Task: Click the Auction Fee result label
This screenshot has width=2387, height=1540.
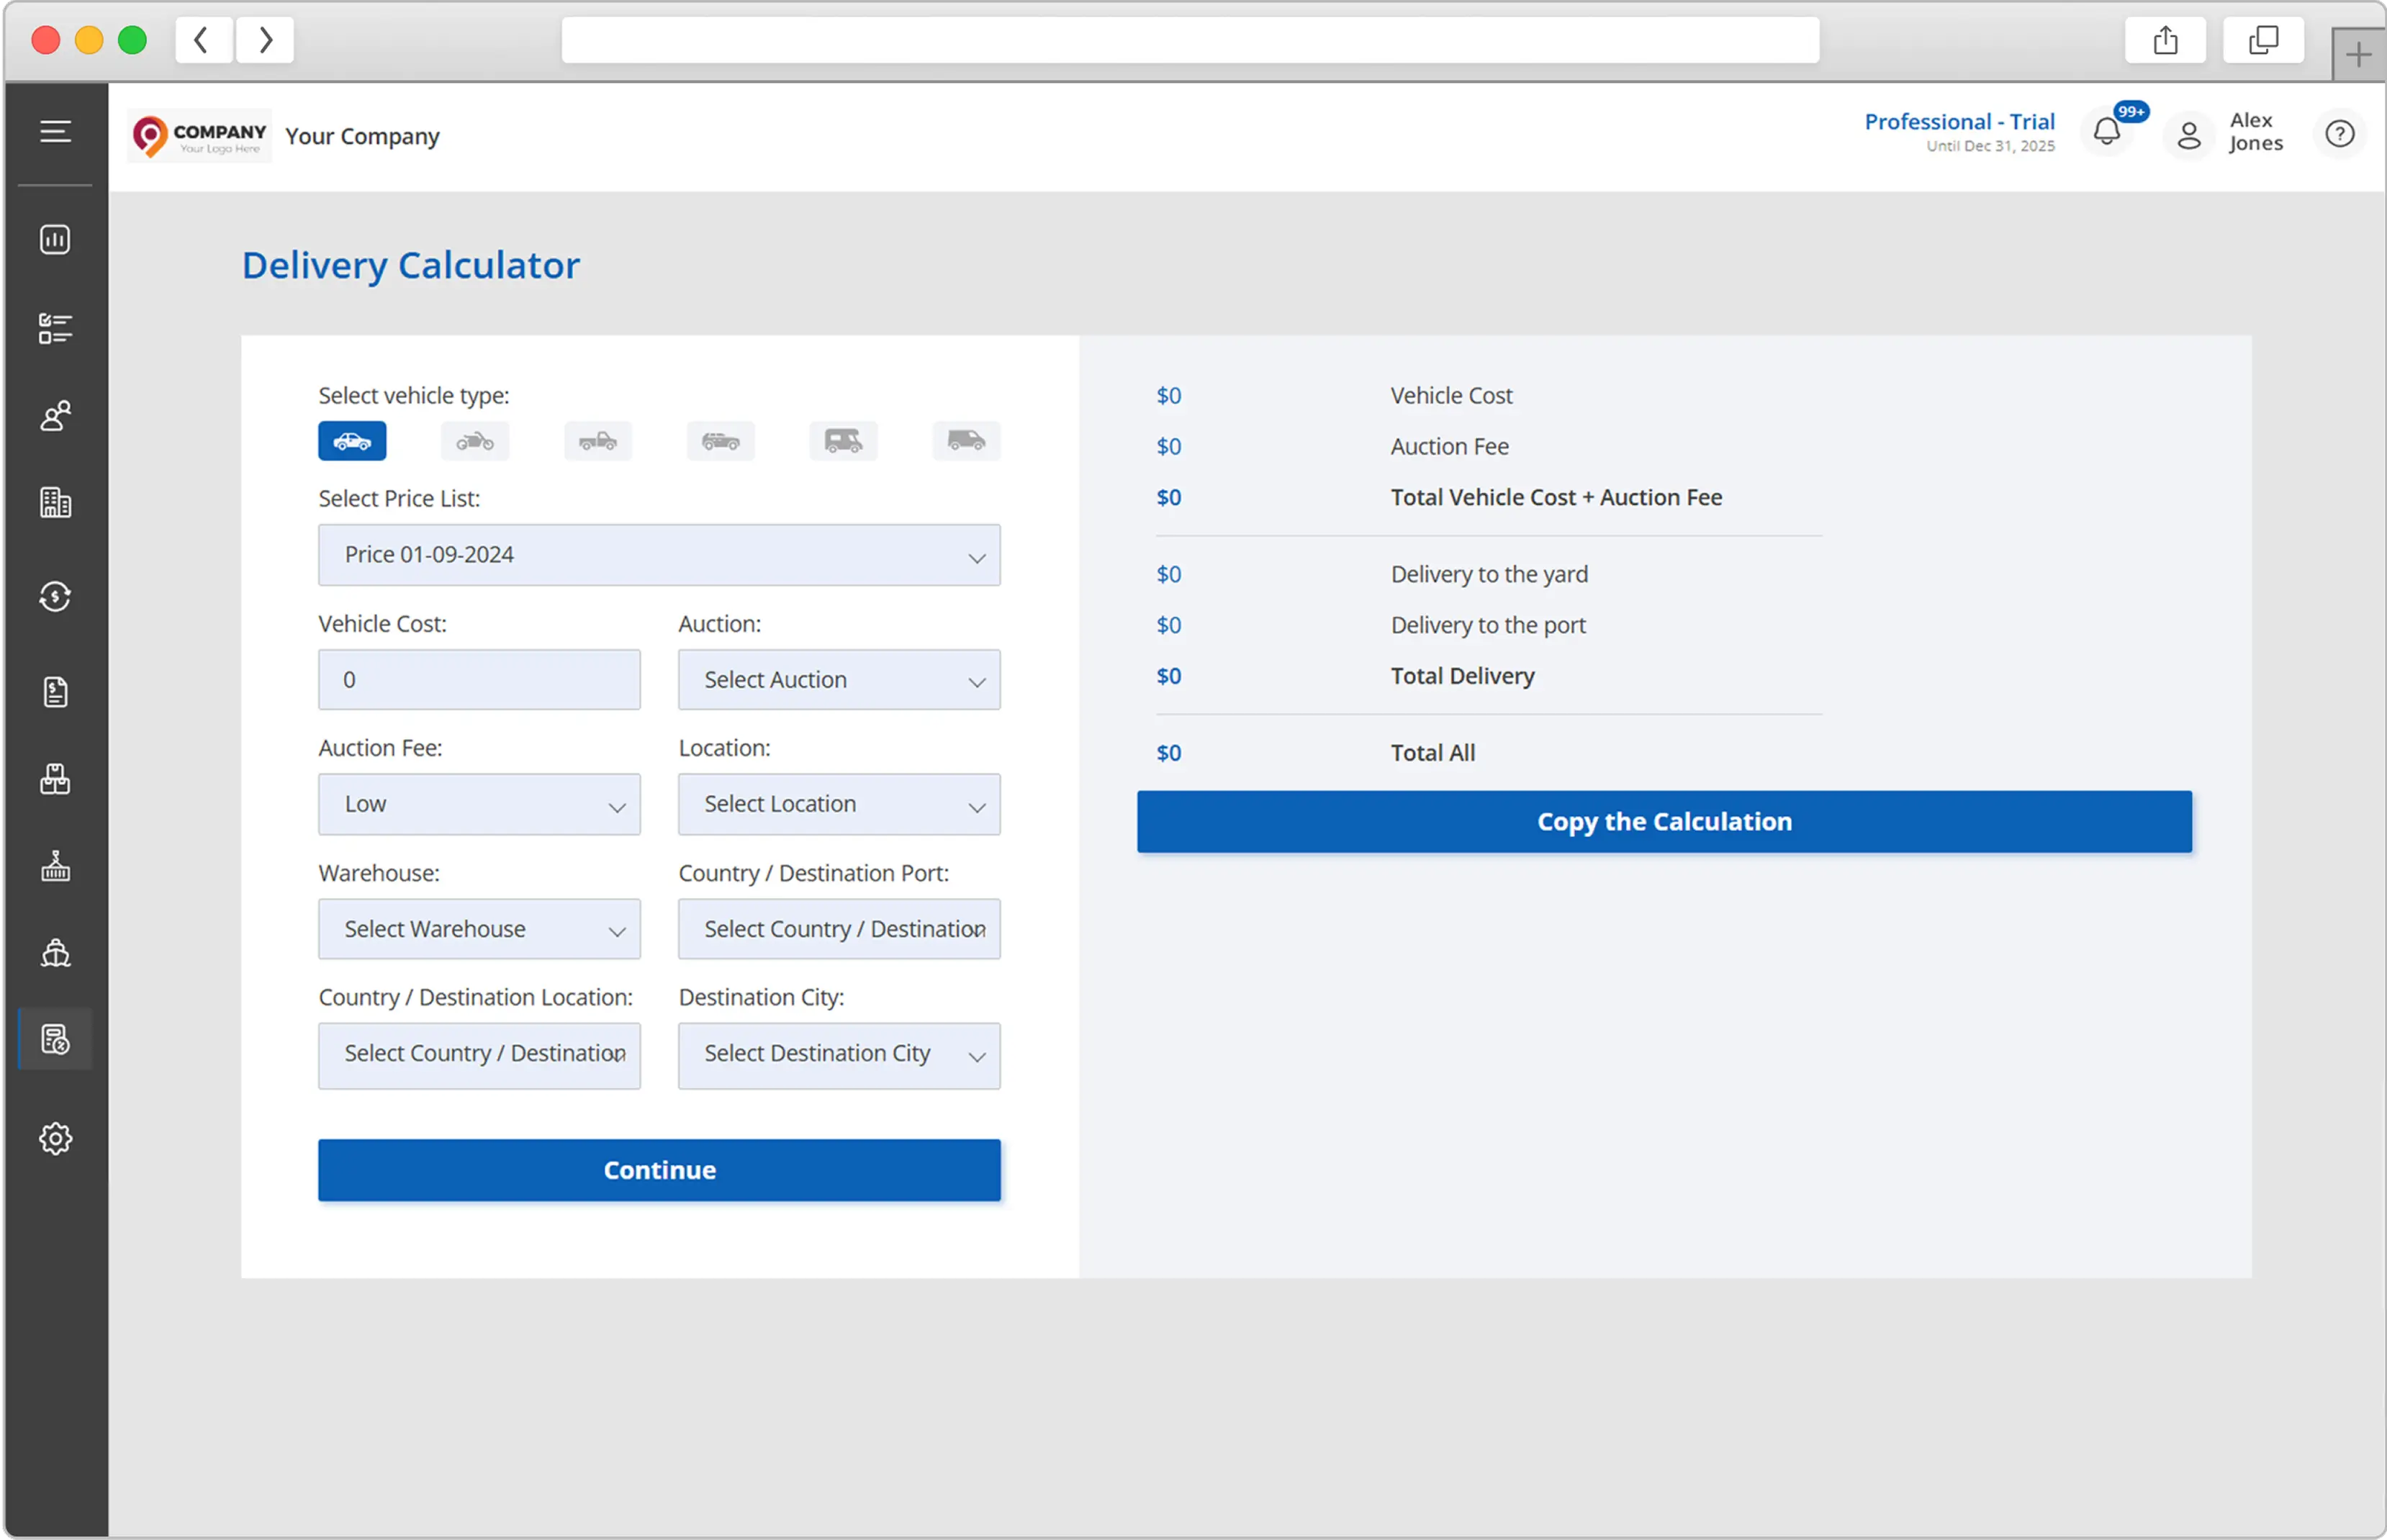Action: [1449, 446]
